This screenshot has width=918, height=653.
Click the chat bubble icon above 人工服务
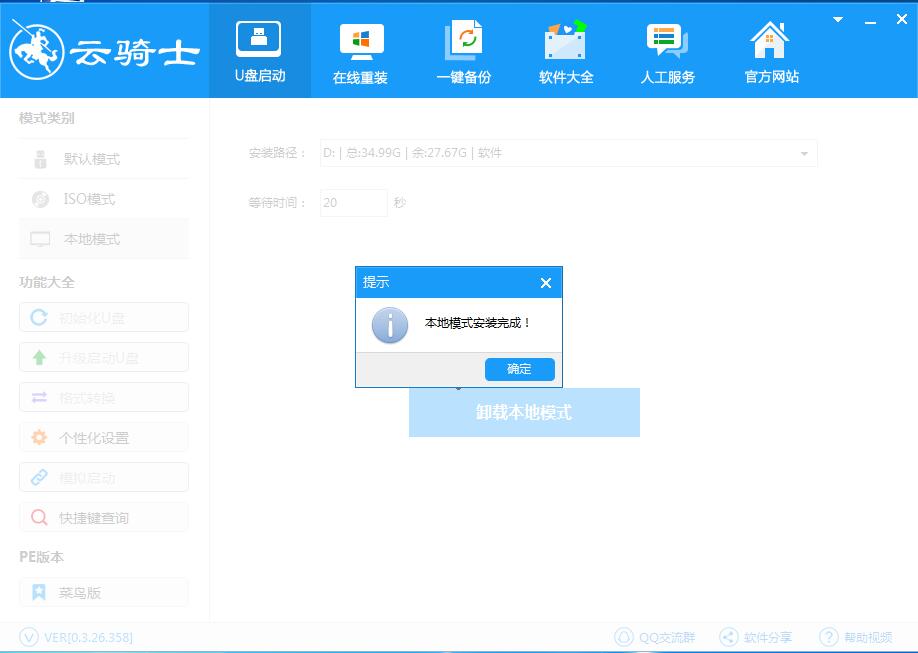click(x=667, y=40)
